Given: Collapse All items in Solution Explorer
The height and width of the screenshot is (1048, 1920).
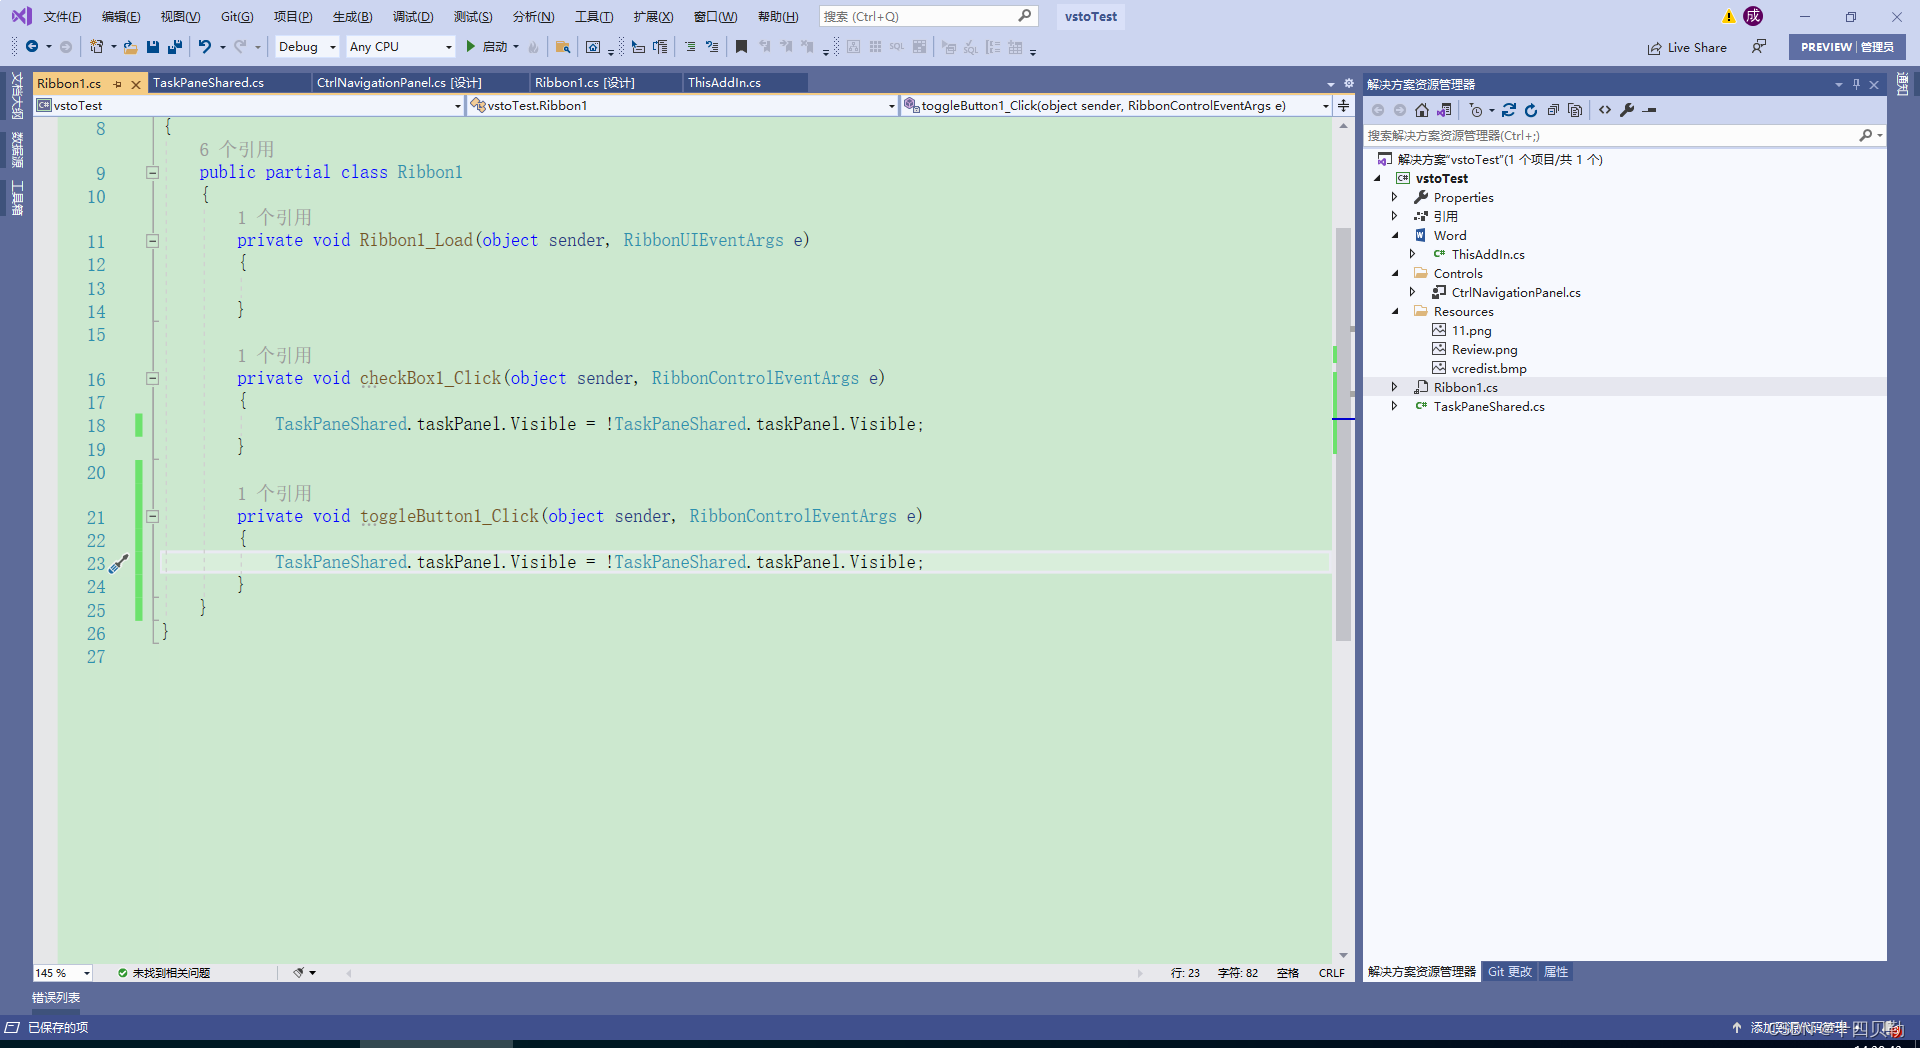Looking at the screenshot, I should (x=1554, y=110).
